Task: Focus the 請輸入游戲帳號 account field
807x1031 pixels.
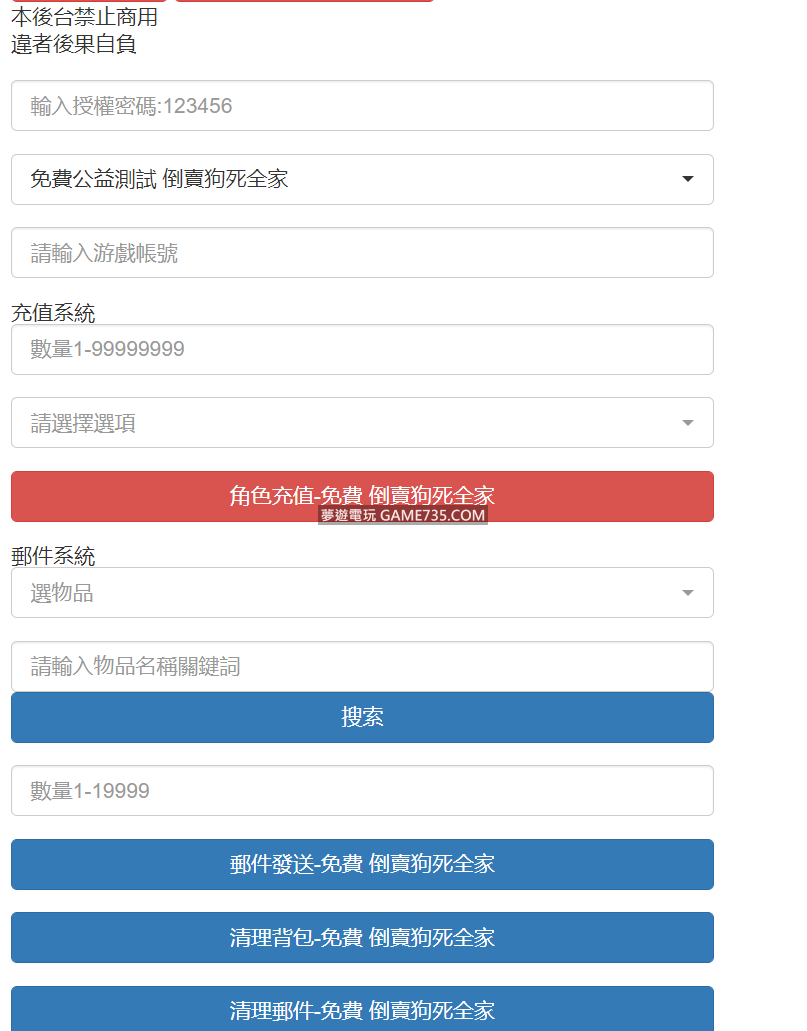Action: tap(362, 253)
